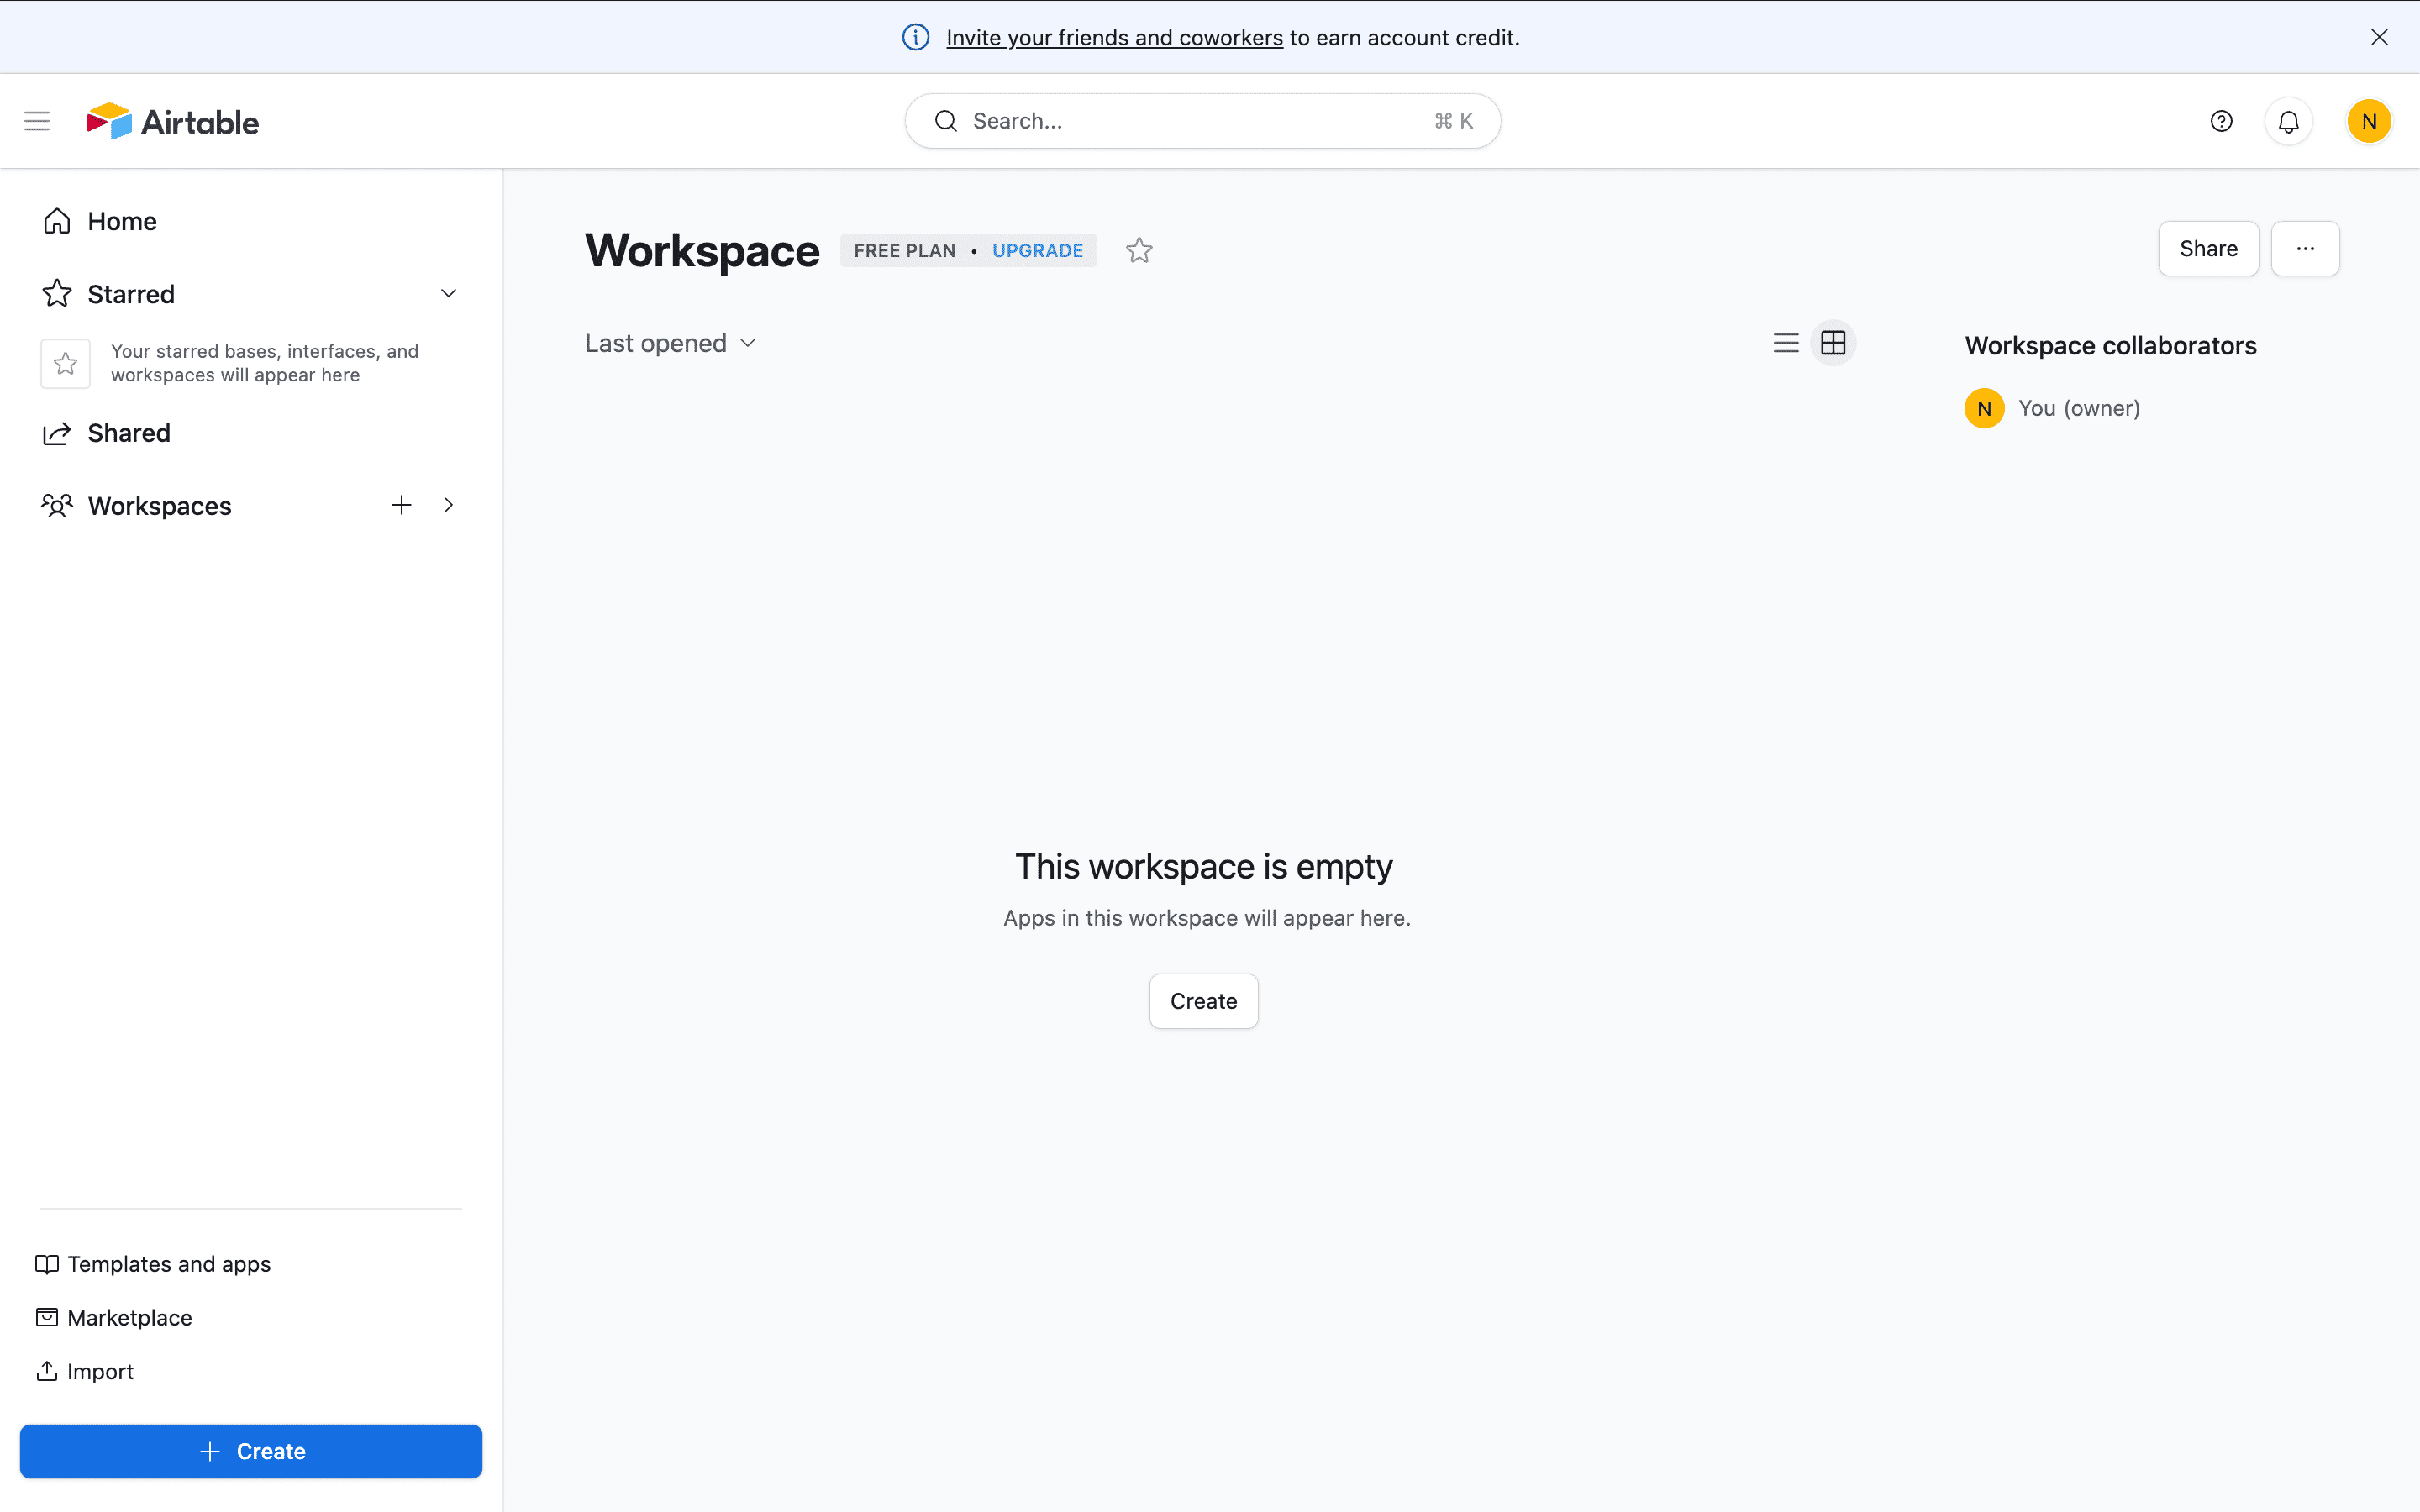Collapse the Starred section chevron
Screen dimensions: 2420x1512
click(x=448, y=294)
